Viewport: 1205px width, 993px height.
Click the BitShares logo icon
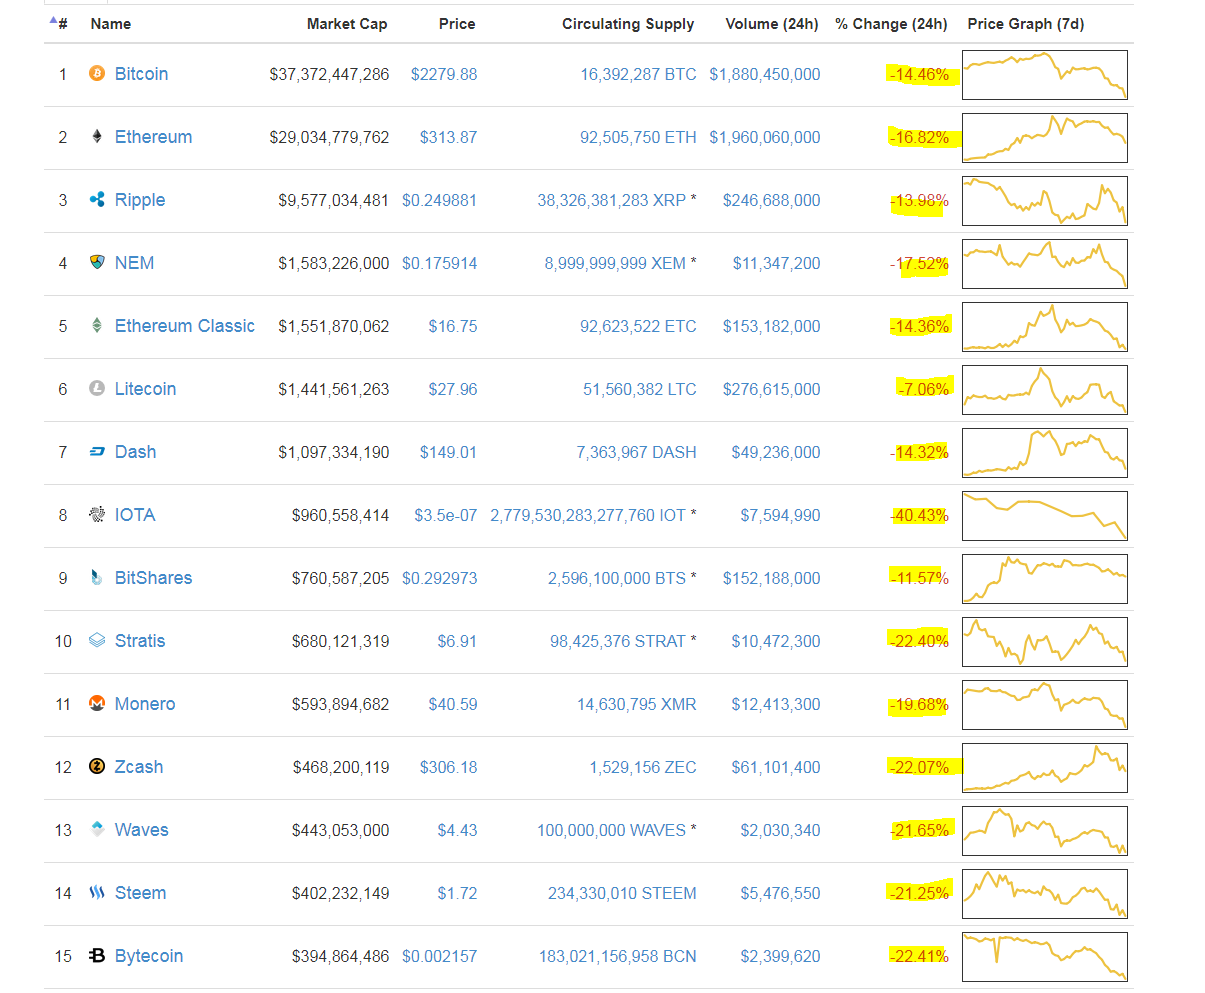(x=97, y=578)
